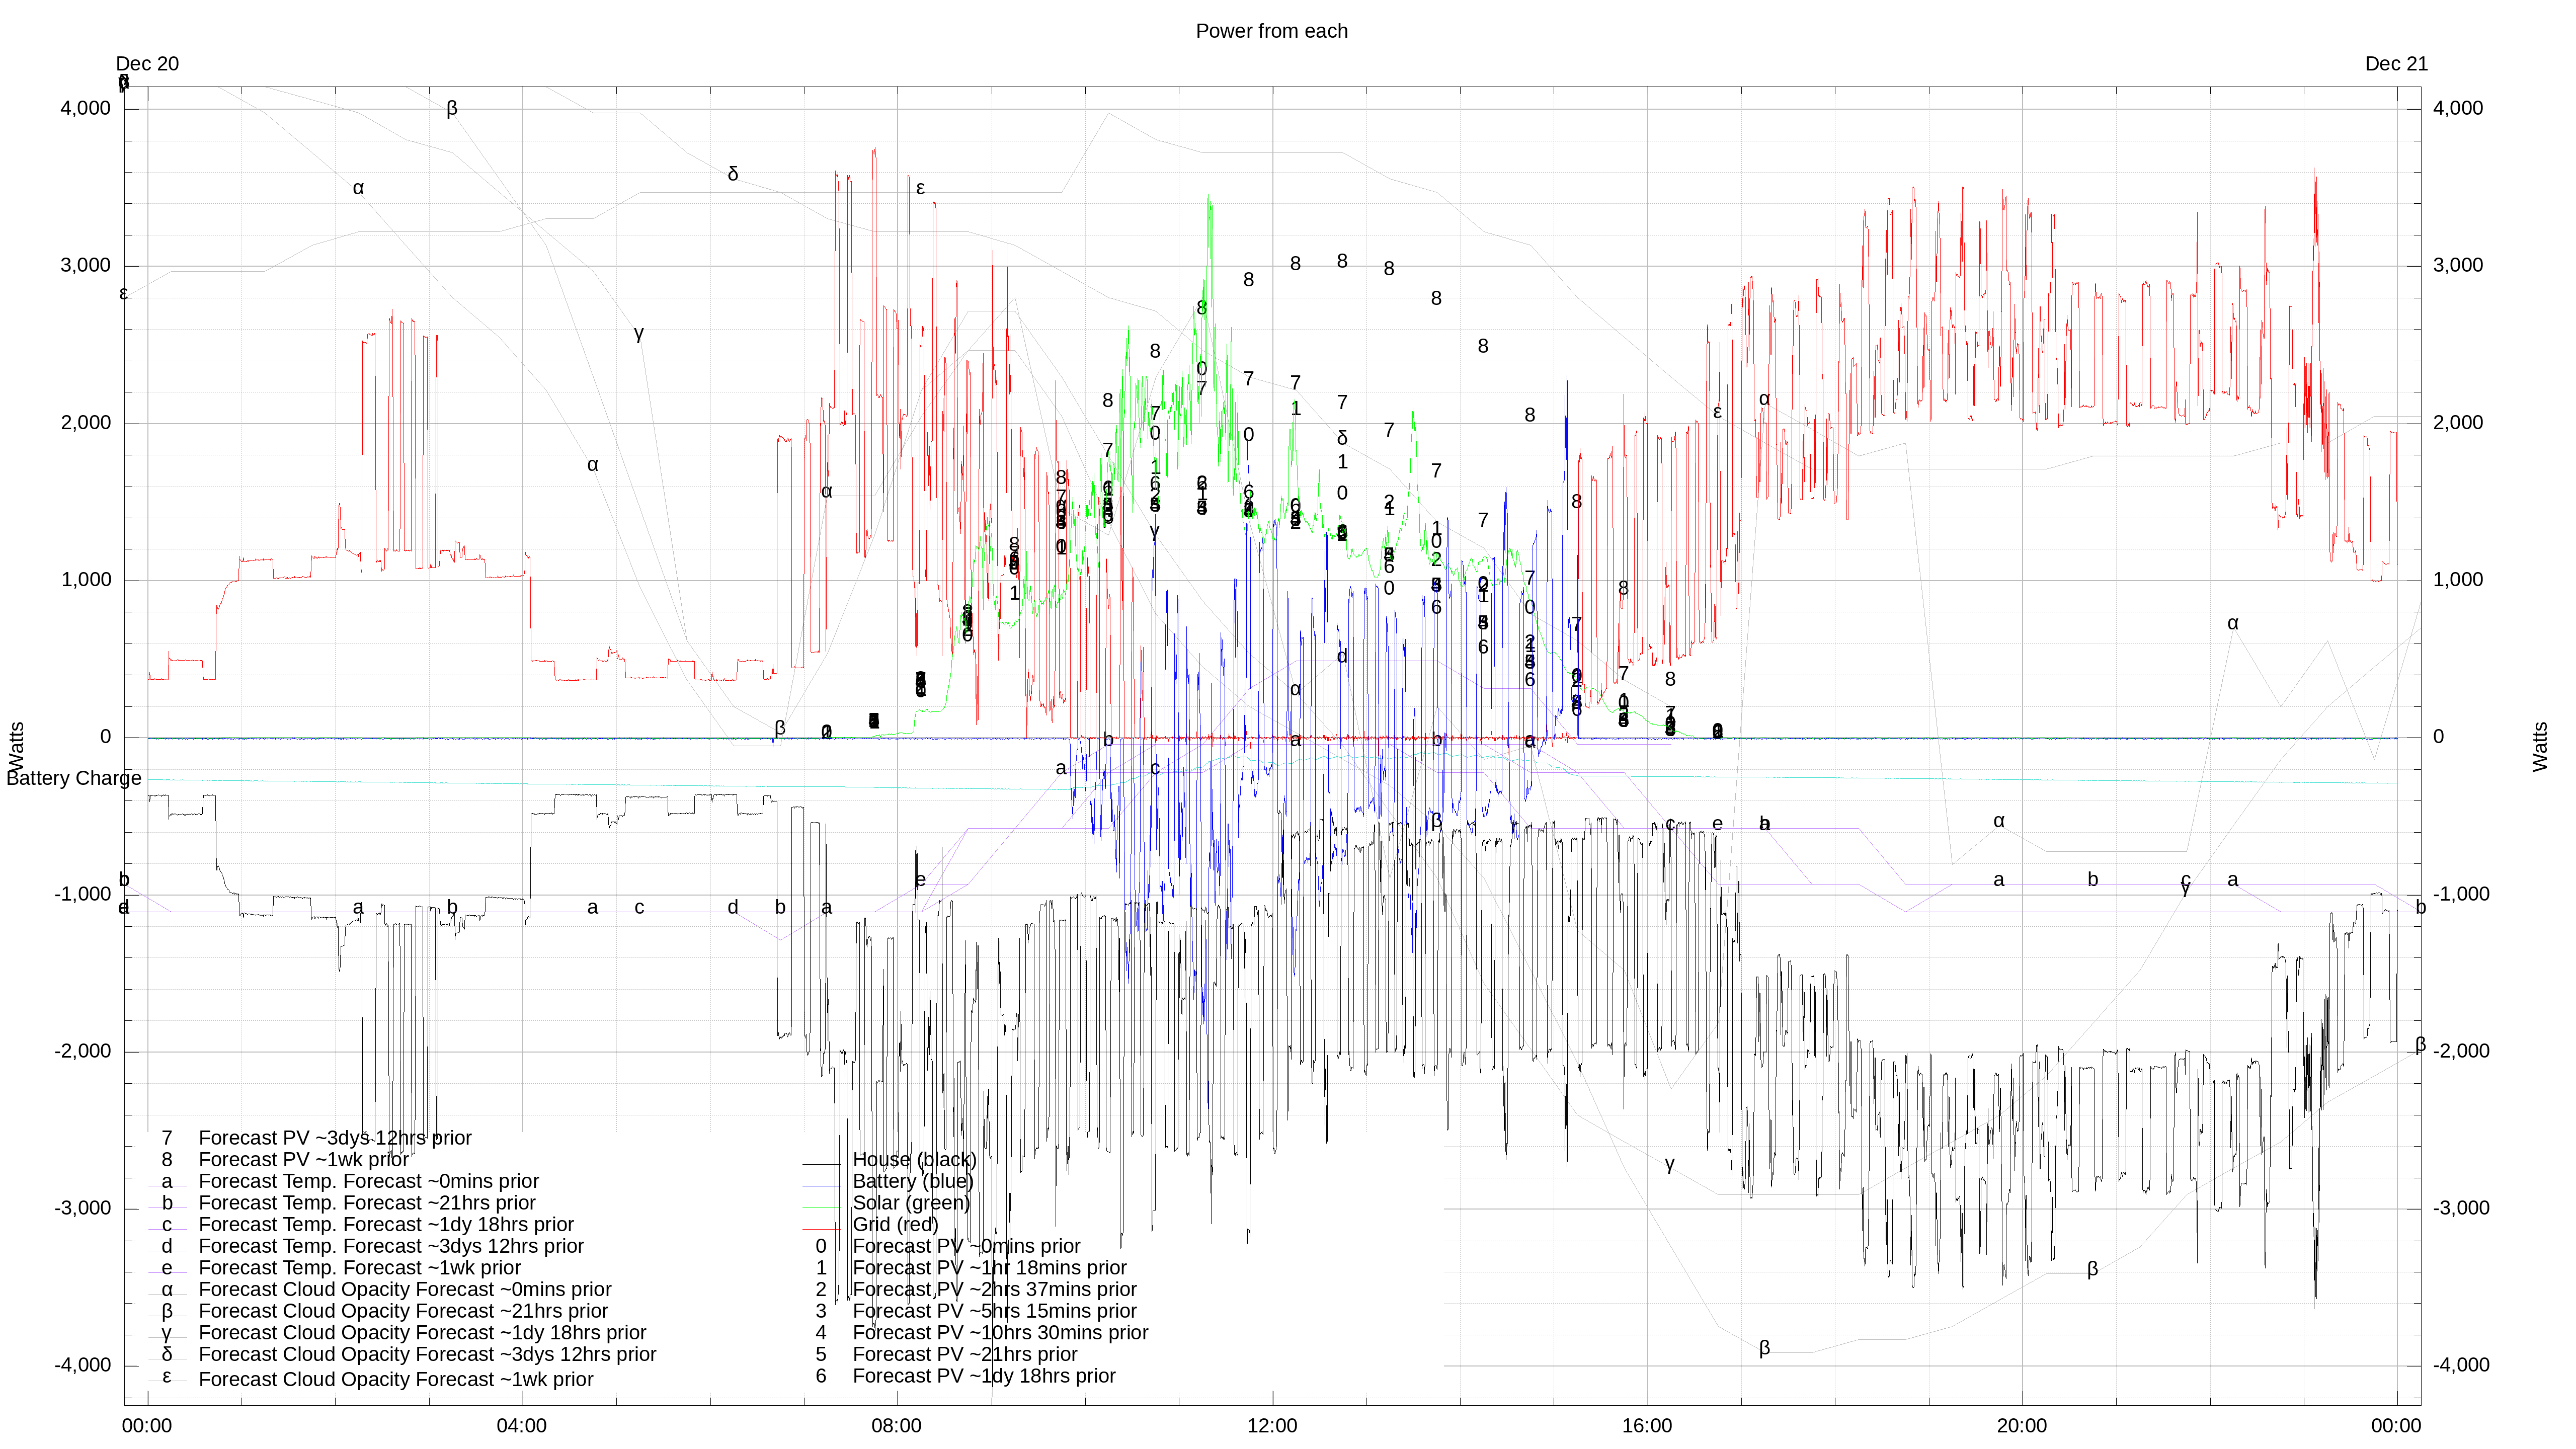Click the right axis '-2,000' label
Image resolution: width=2576 pixels, height=1449 pixels.
2461,1051
